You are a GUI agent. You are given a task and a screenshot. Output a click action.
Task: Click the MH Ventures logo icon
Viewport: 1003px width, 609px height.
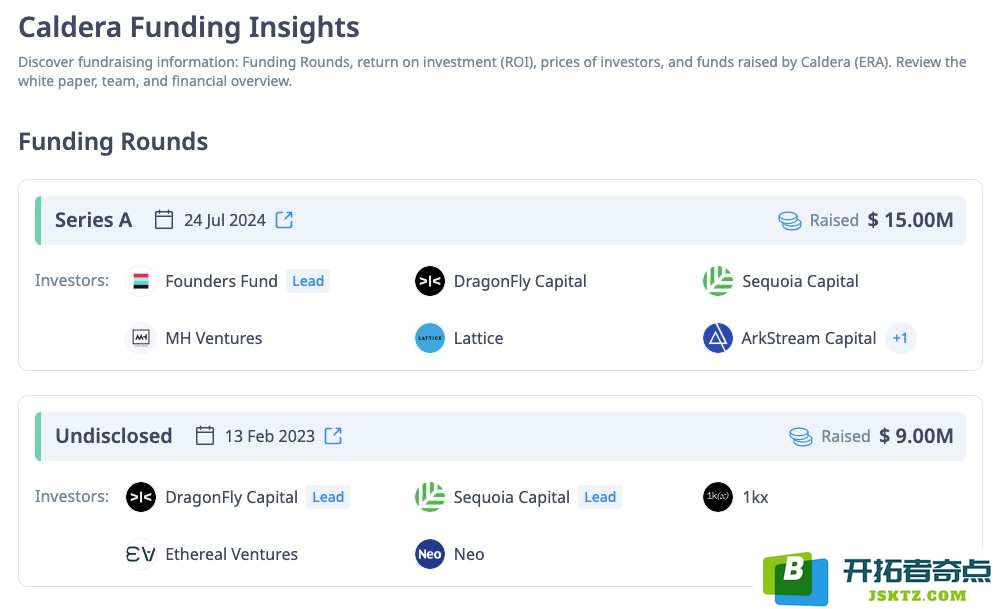[x=141, y=337]
